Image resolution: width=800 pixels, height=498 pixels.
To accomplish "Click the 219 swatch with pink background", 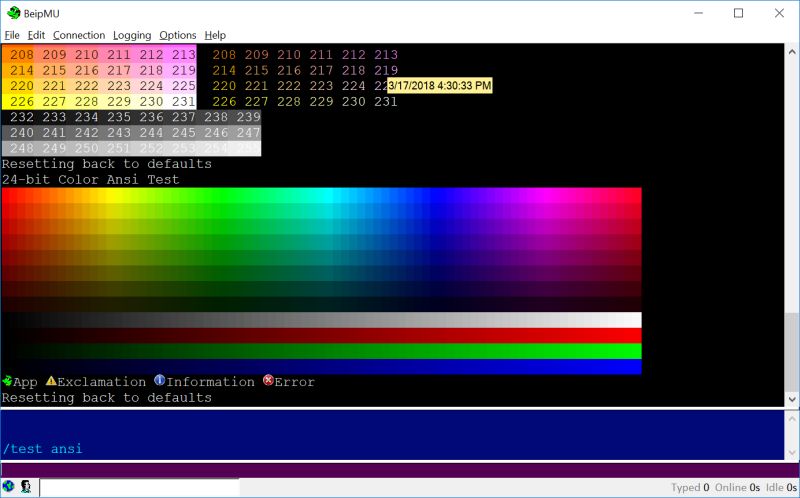I will pos(183,70).
